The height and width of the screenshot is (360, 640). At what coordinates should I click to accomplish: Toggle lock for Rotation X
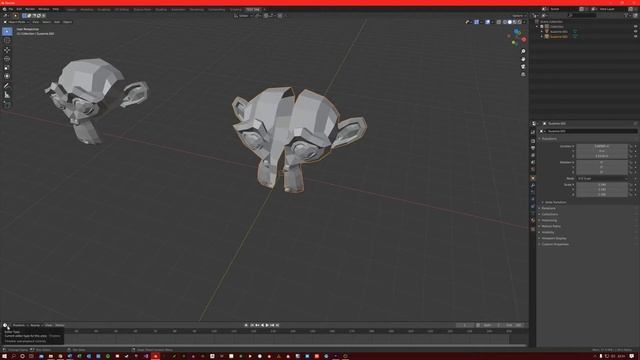(x=631, y=162)
